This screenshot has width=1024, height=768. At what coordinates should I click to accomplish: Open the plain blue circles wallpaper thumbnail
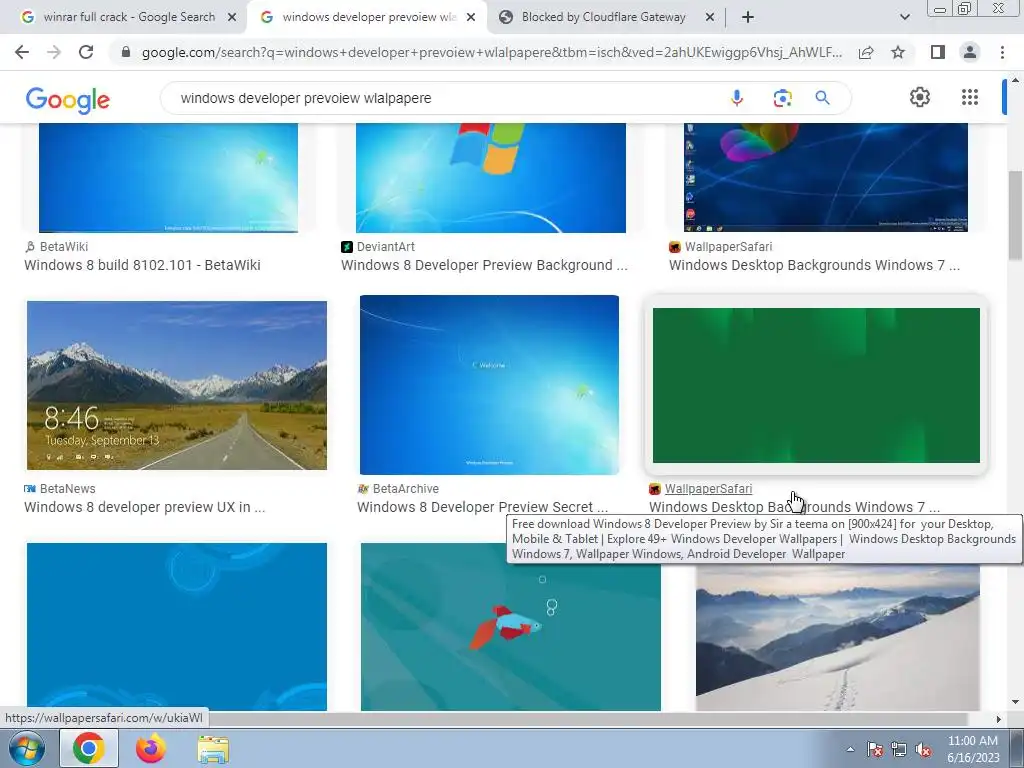[176, 626]
